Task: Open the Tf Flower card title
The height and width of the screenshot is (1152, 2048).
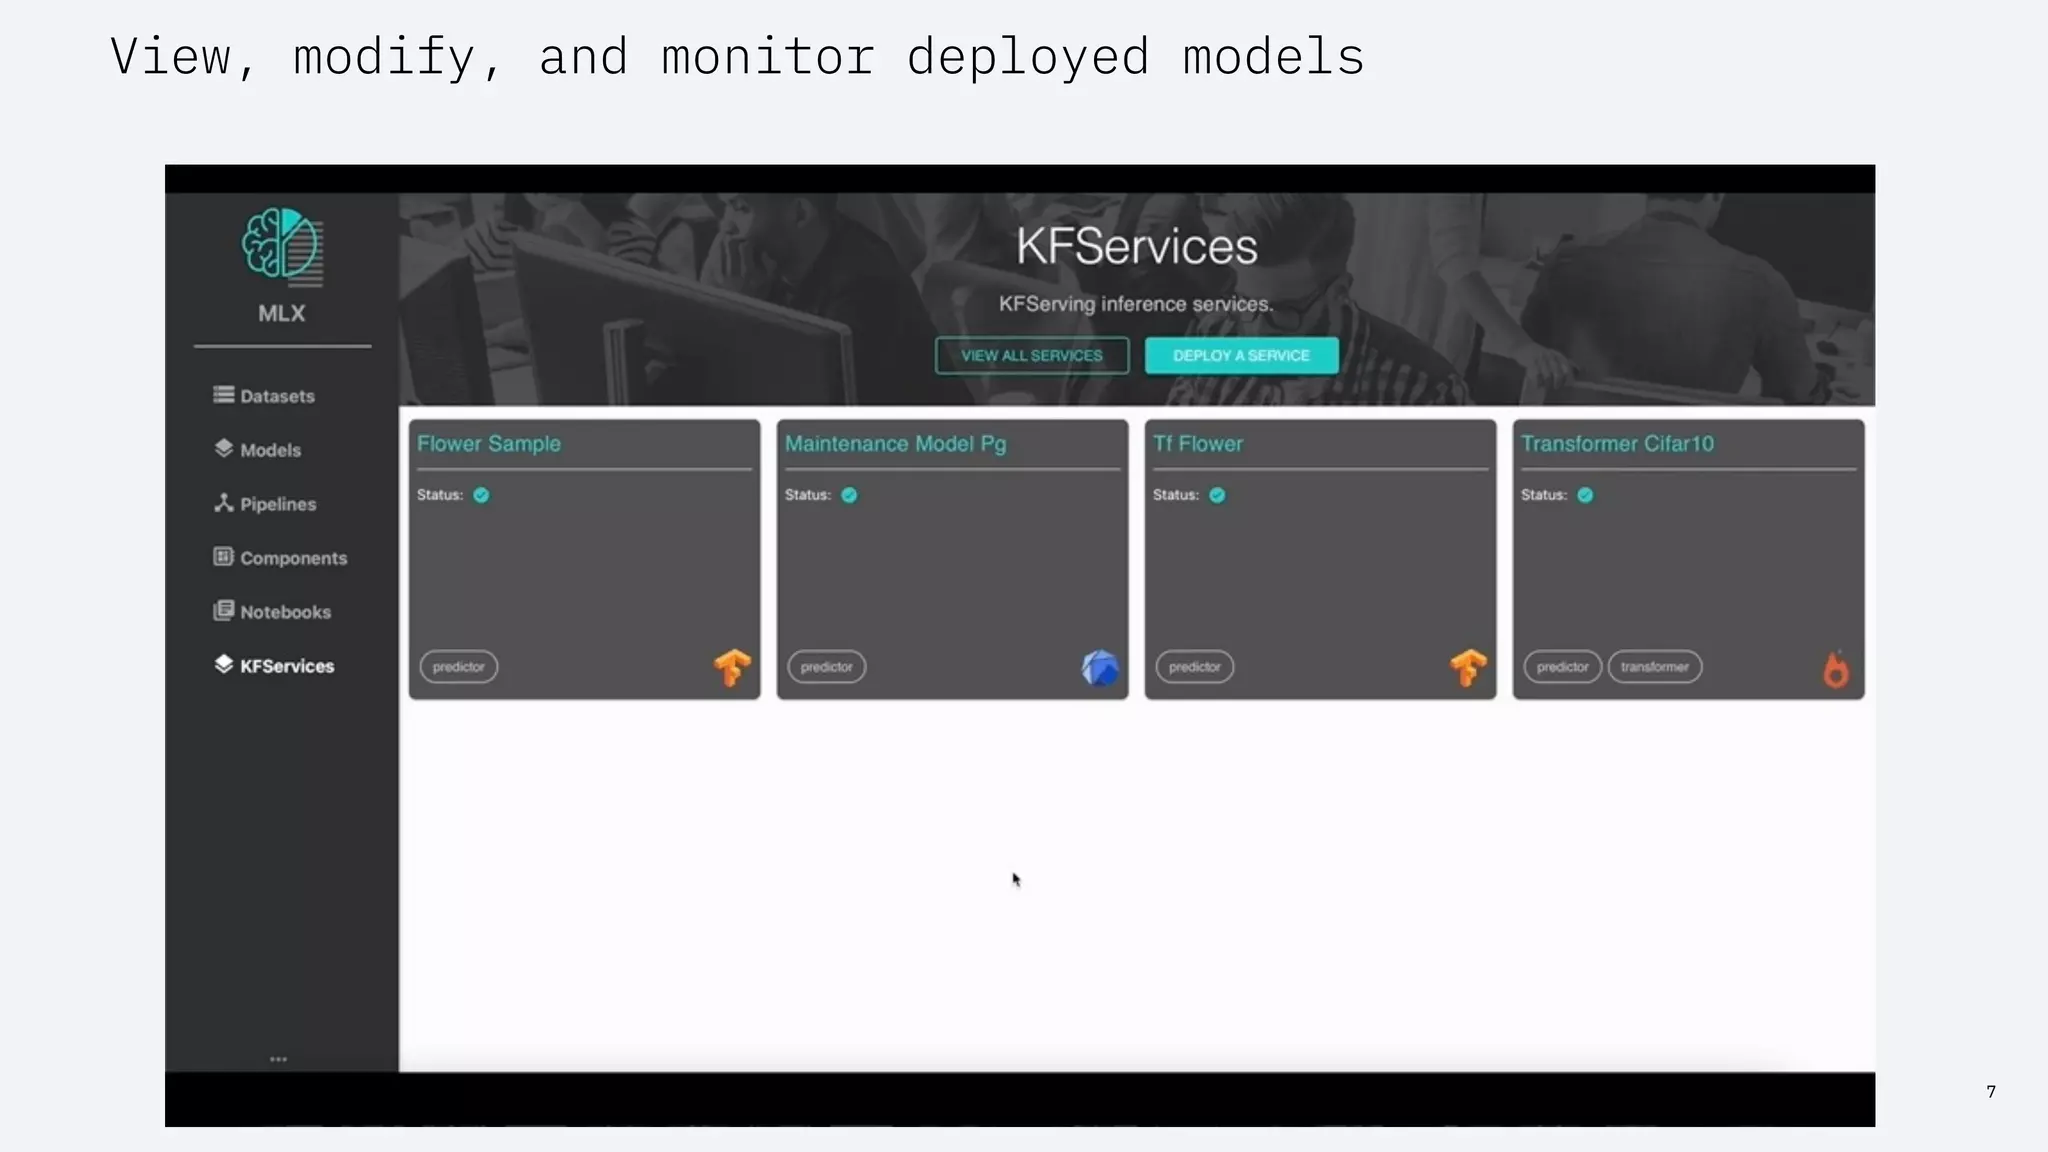Action: (1197, 444)
